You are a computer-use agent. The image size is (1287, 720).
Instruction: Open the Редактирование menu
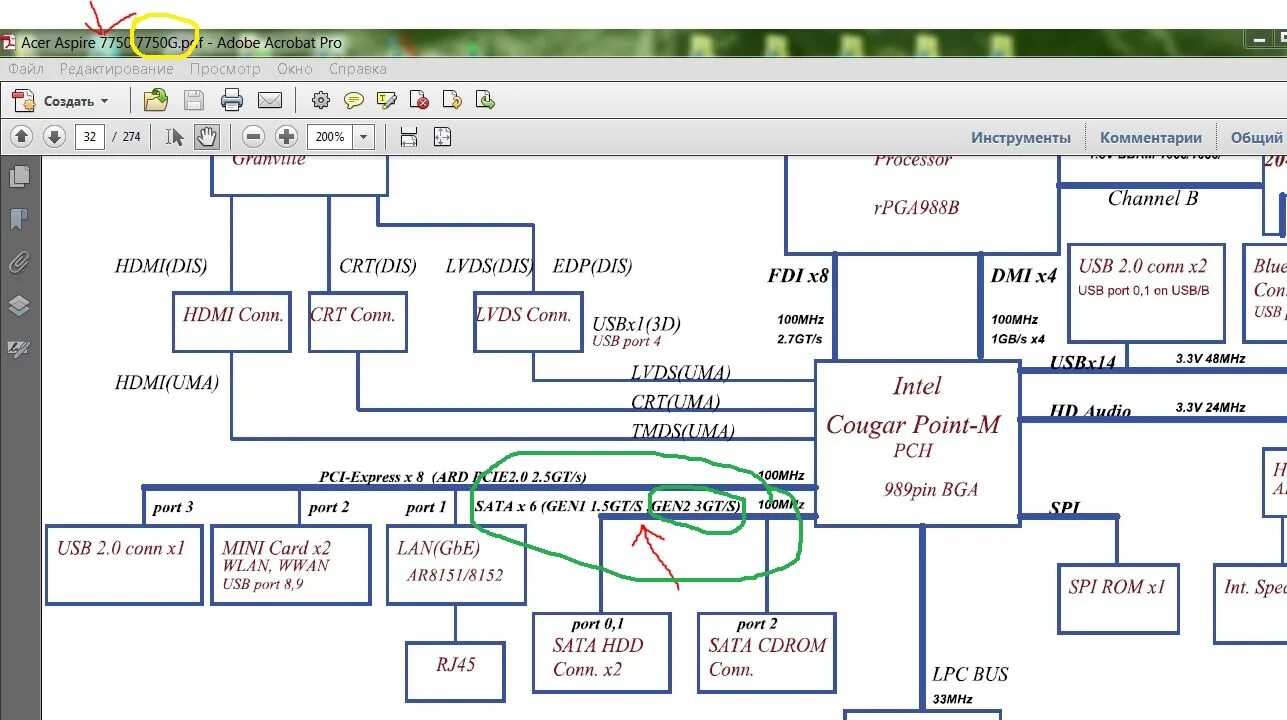pyautogui.click(x=116, y=69)
